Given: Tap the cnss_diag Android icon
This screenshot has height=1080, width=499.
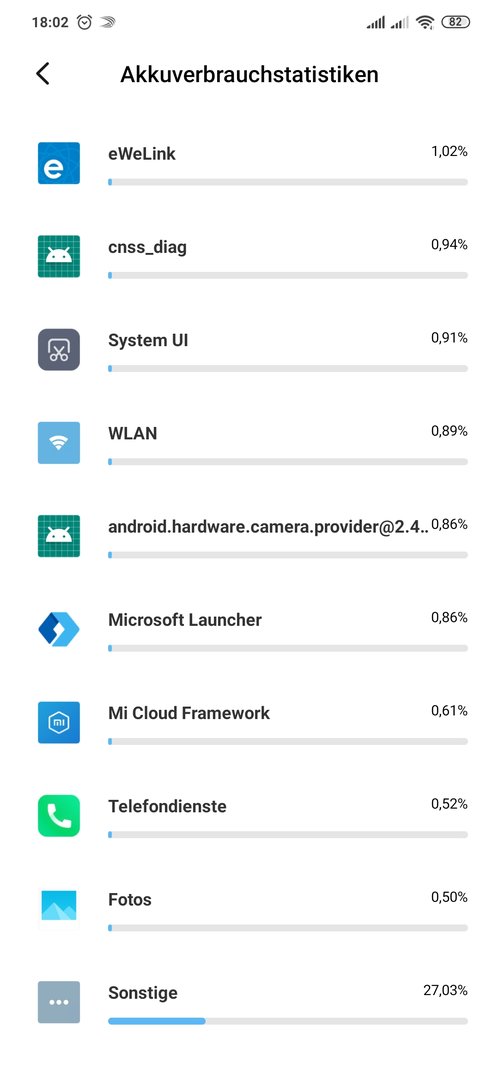Looking at the screenshot, I should [59, 256].
